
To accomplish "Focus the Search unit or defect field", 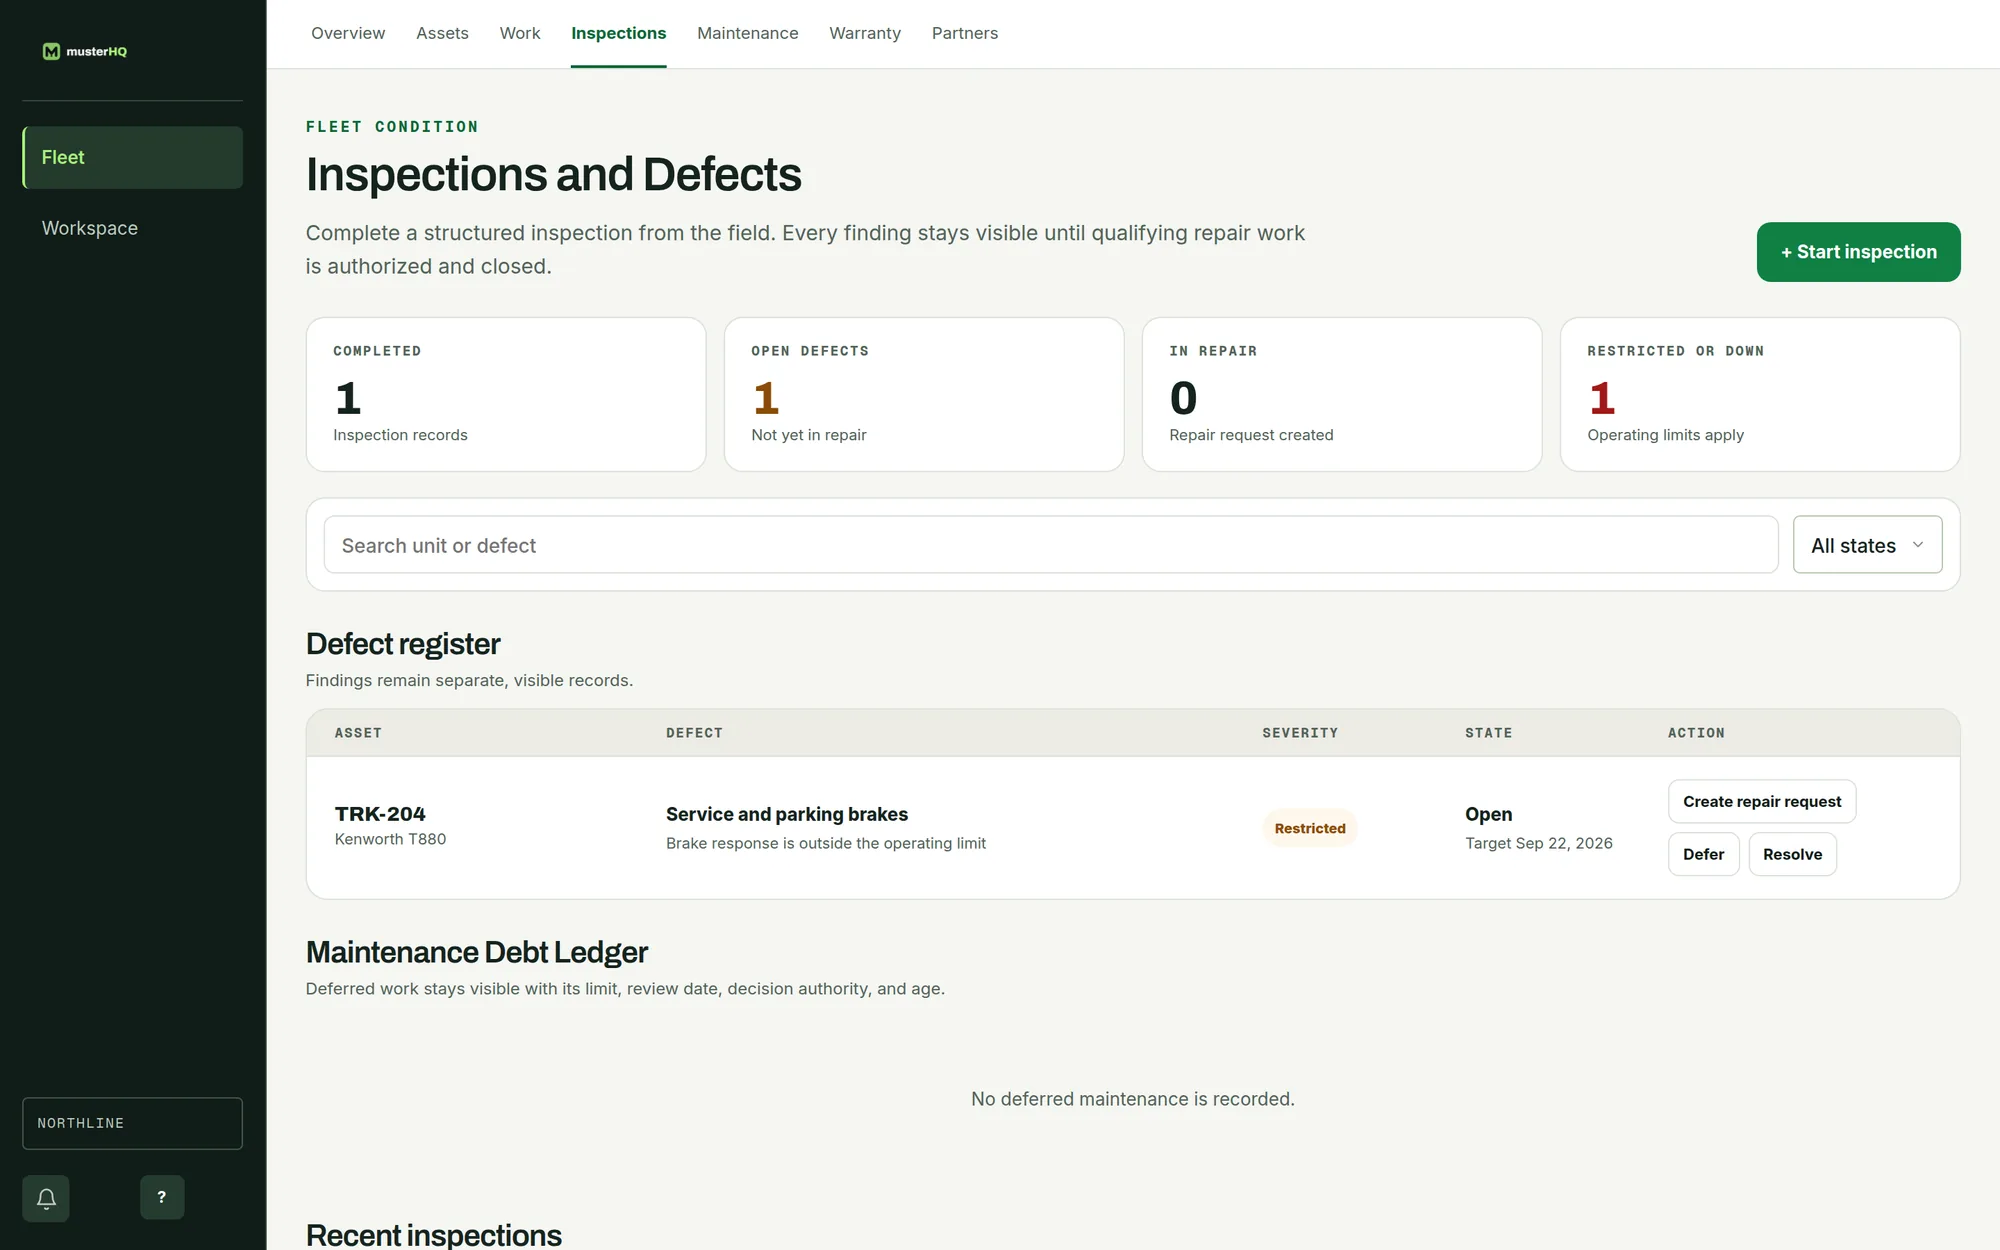I will click(x=1051, y=545).
